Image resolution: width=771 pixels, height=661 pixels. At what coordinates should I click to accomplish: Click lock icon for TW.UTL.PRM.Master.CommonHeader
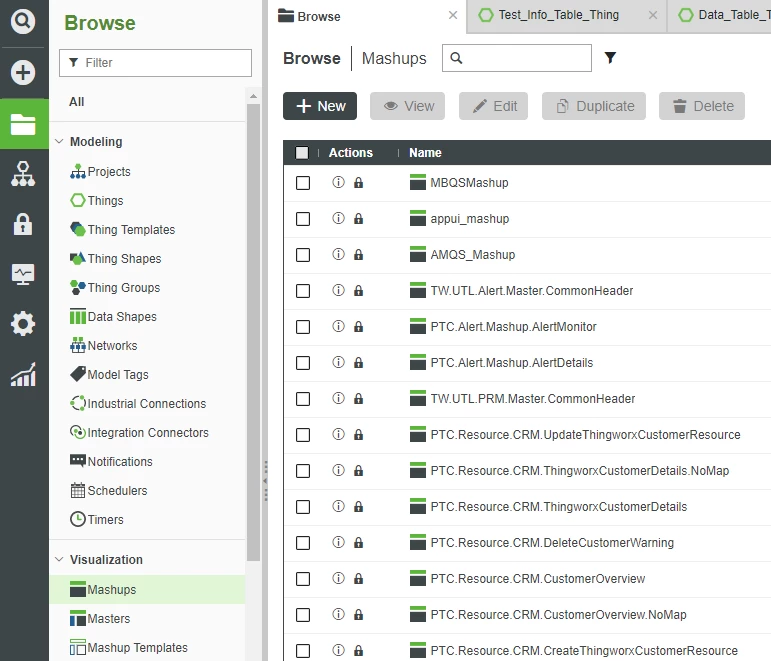pyautogui.click(x=358, y=398)
